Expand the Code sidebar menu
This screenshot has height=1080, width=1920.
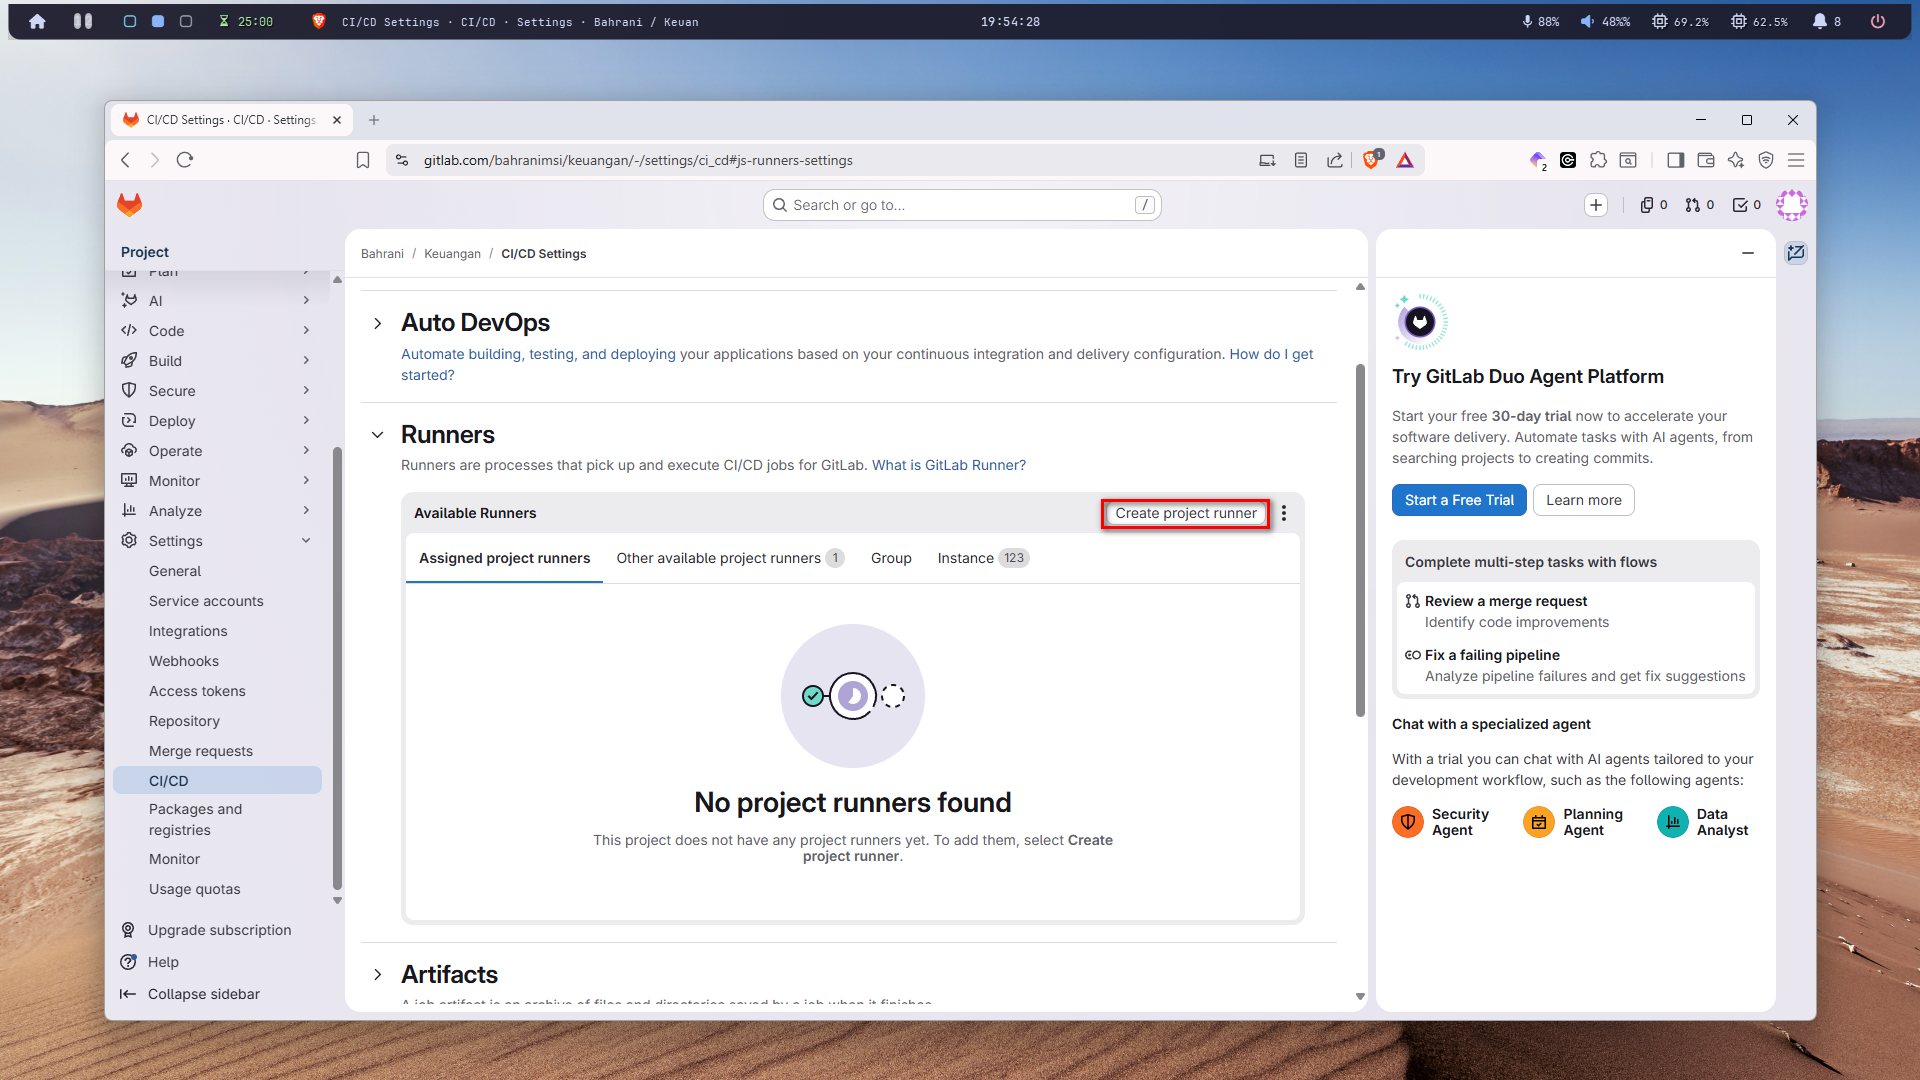(x=217, y=331)
